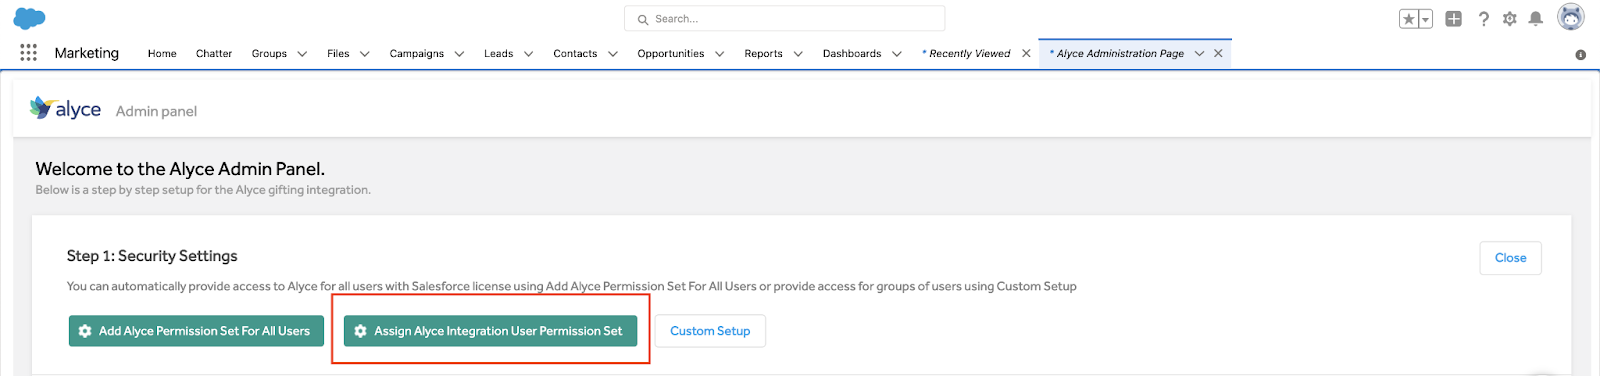The width and height of the screenshot is (1600, 376).
Task: Click the favorites star icon
Action: (x=1409, y=19)
